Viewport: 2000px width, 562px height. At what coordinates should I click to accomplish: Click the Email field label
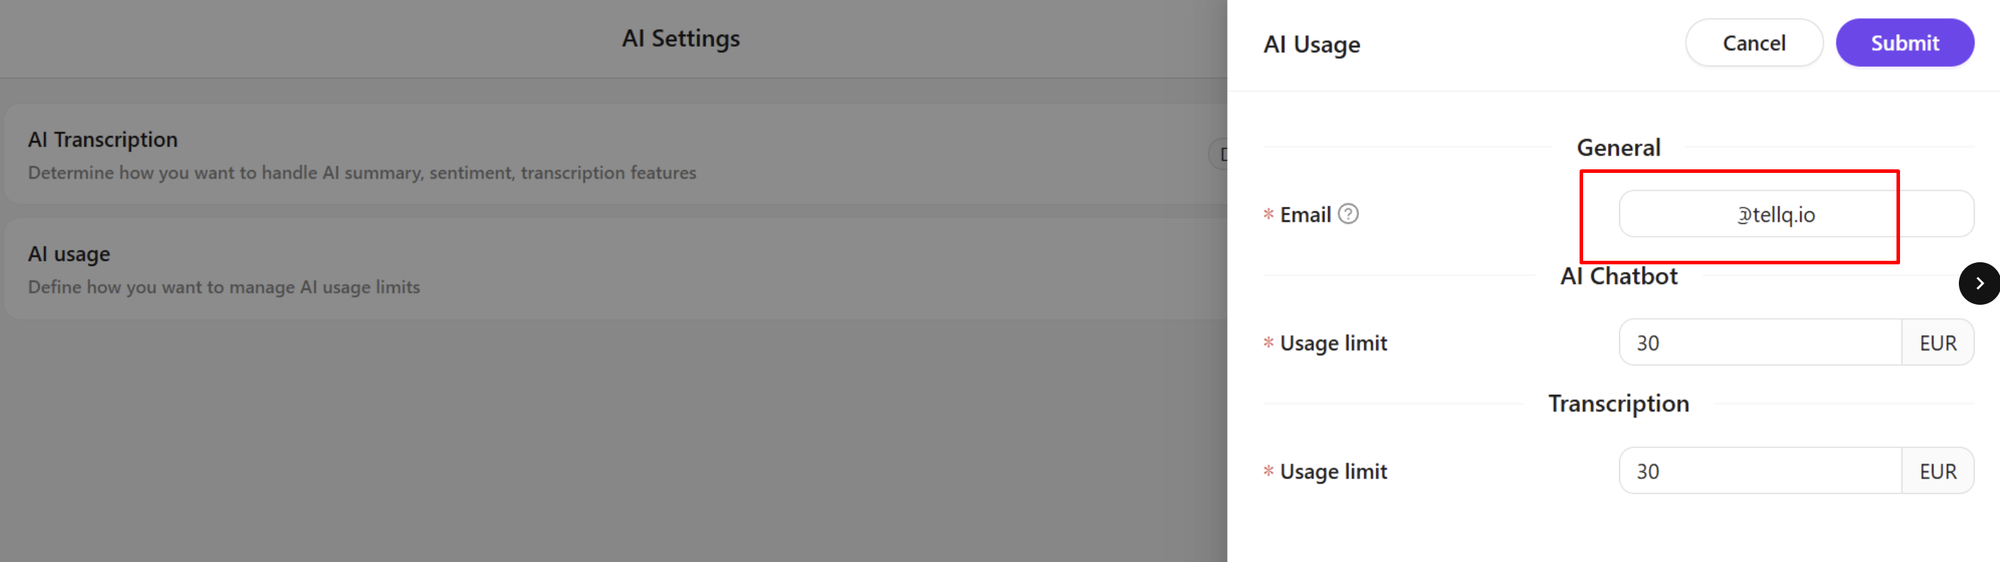pyautogui.click(x=1305, y=215)
